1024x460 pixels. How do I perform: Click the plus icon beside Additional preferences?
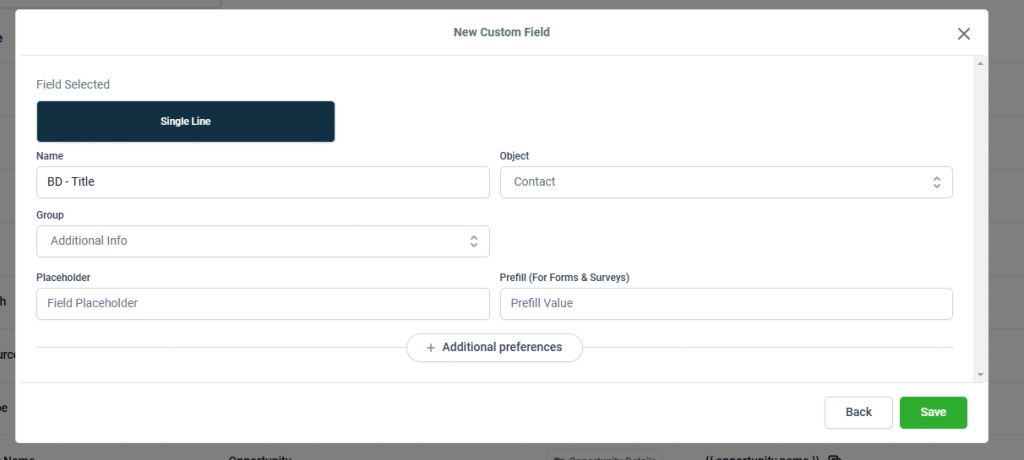pyautogui.click(x=431, y=348)
